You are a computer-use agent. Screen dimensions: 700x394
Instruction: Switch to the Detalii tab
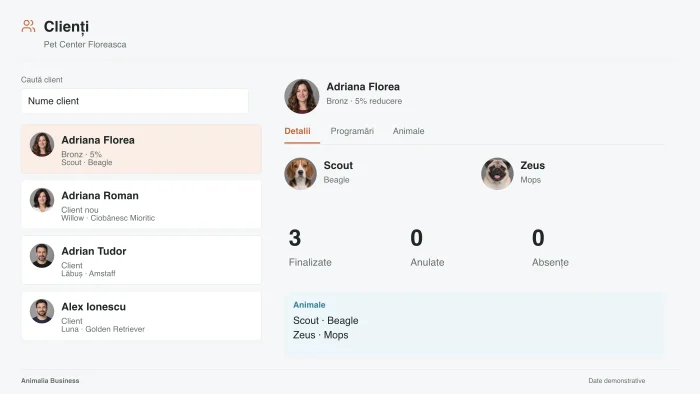297,131
